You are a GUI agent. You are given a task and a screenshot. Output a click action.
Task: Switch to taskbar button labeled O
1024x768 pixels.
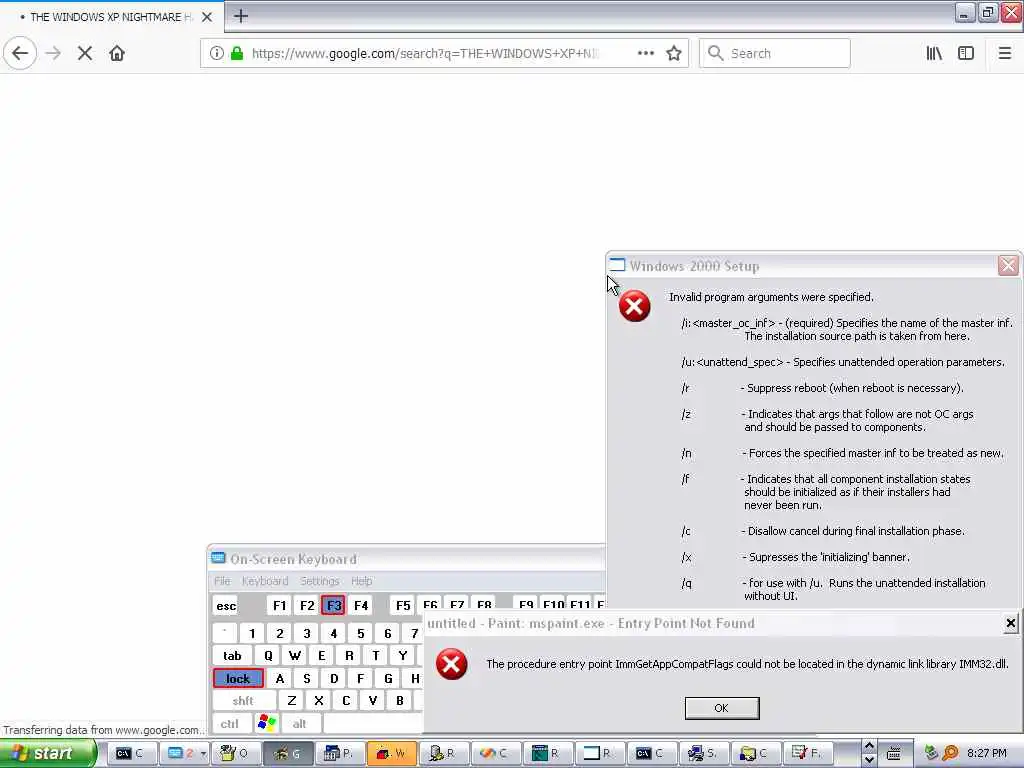235,754
